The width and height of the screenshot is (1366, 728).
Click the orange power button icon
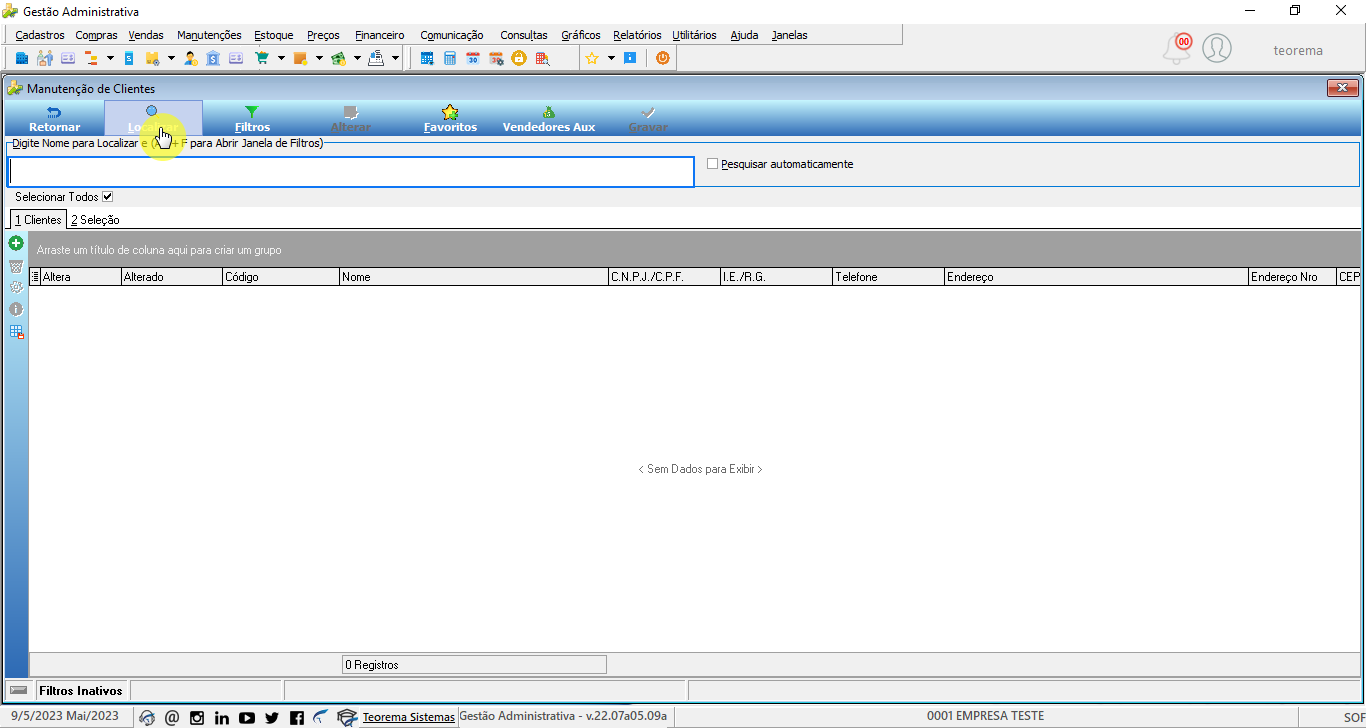coord(662,58)
